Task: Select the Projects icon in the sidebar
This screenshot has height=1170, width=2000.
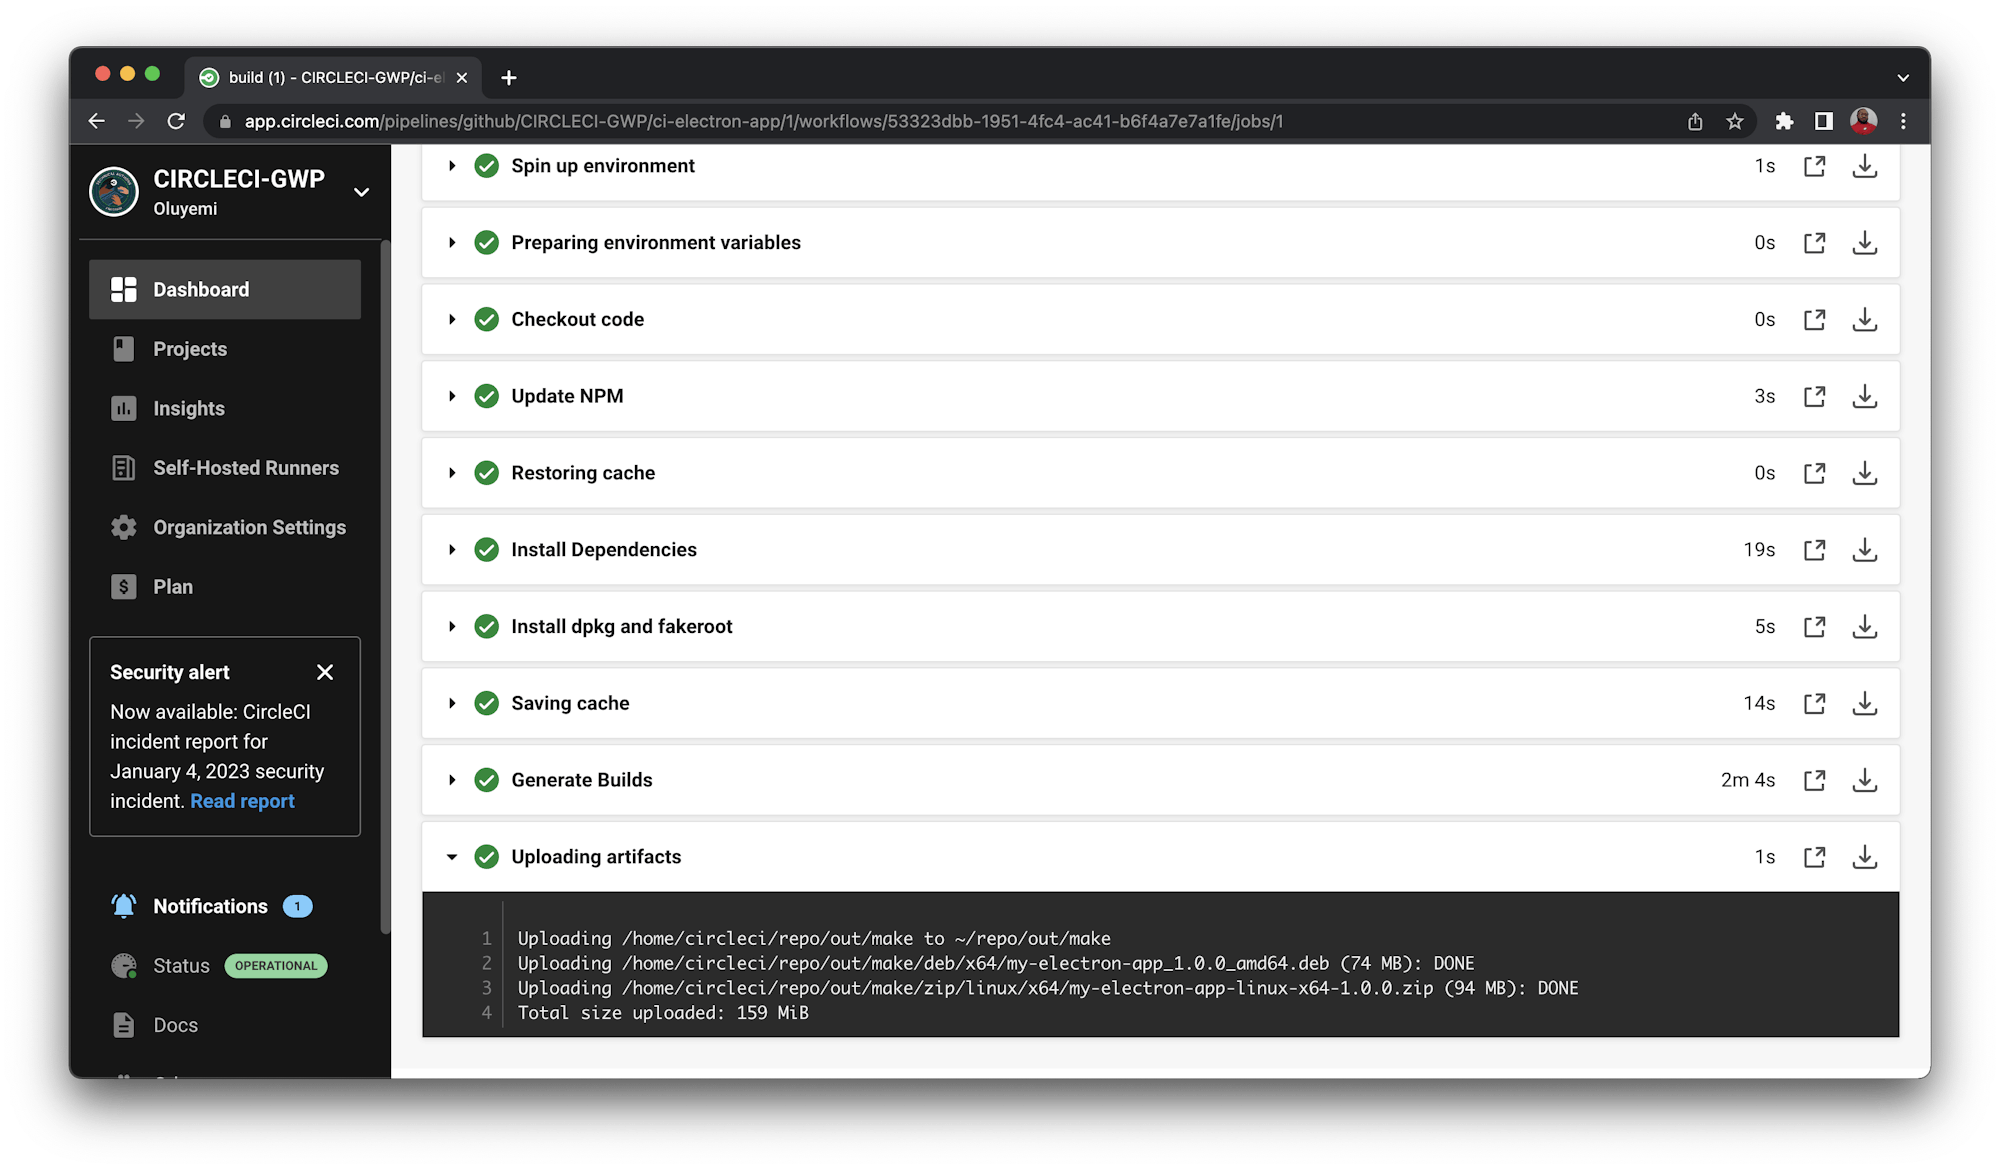Action: [123, 348]
